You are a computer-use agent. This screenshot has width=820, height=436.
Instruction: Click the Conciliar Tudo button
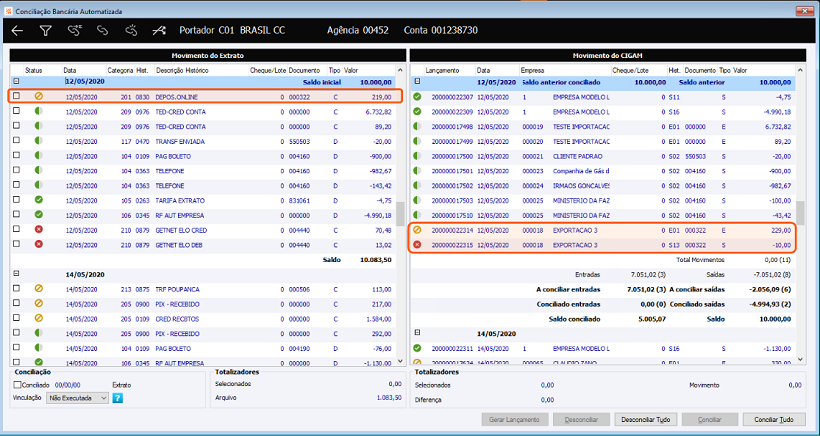775,420
